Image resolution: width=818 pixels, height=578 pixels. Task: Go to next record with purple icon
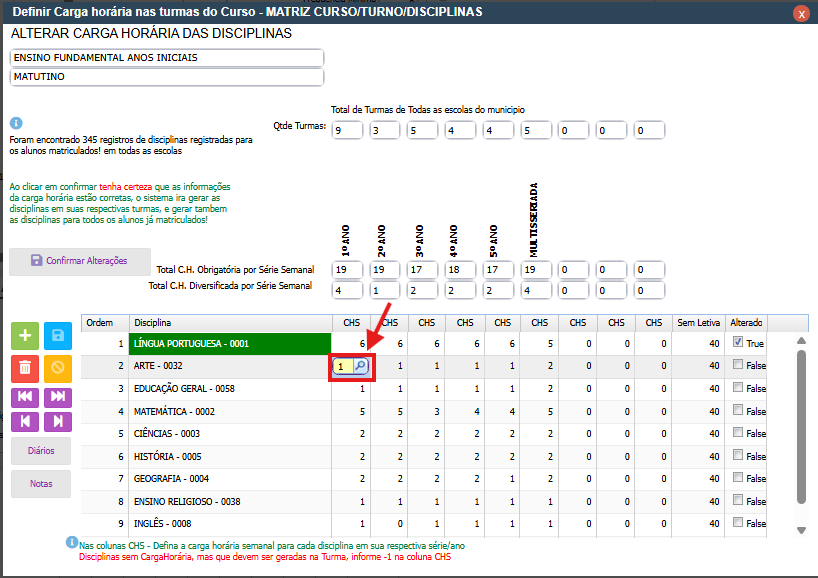57,421
